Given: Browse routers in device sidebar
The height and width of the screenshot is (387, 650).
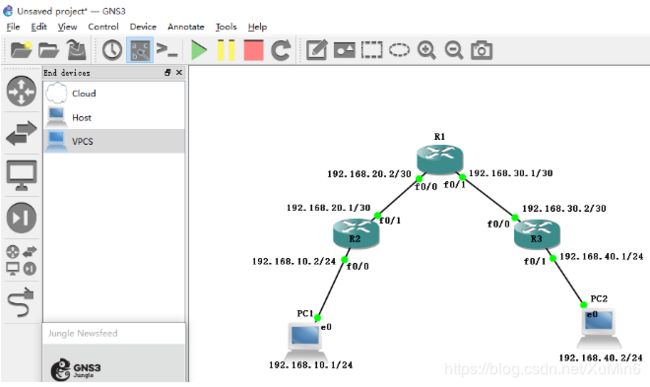Looking at the screenshot, I should click(22, 91).
